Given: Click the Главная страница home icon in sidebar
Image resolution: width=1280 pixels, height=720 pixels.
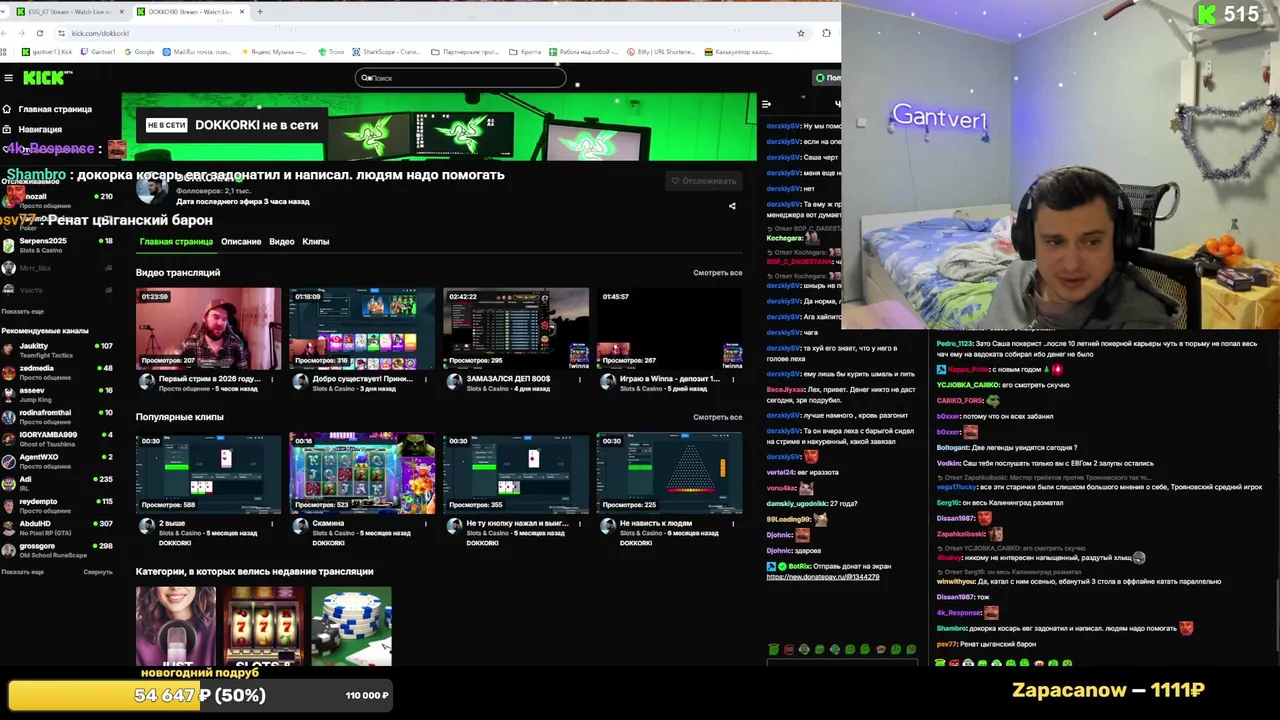Looking at the screenshot, I should tap(7, 109).
